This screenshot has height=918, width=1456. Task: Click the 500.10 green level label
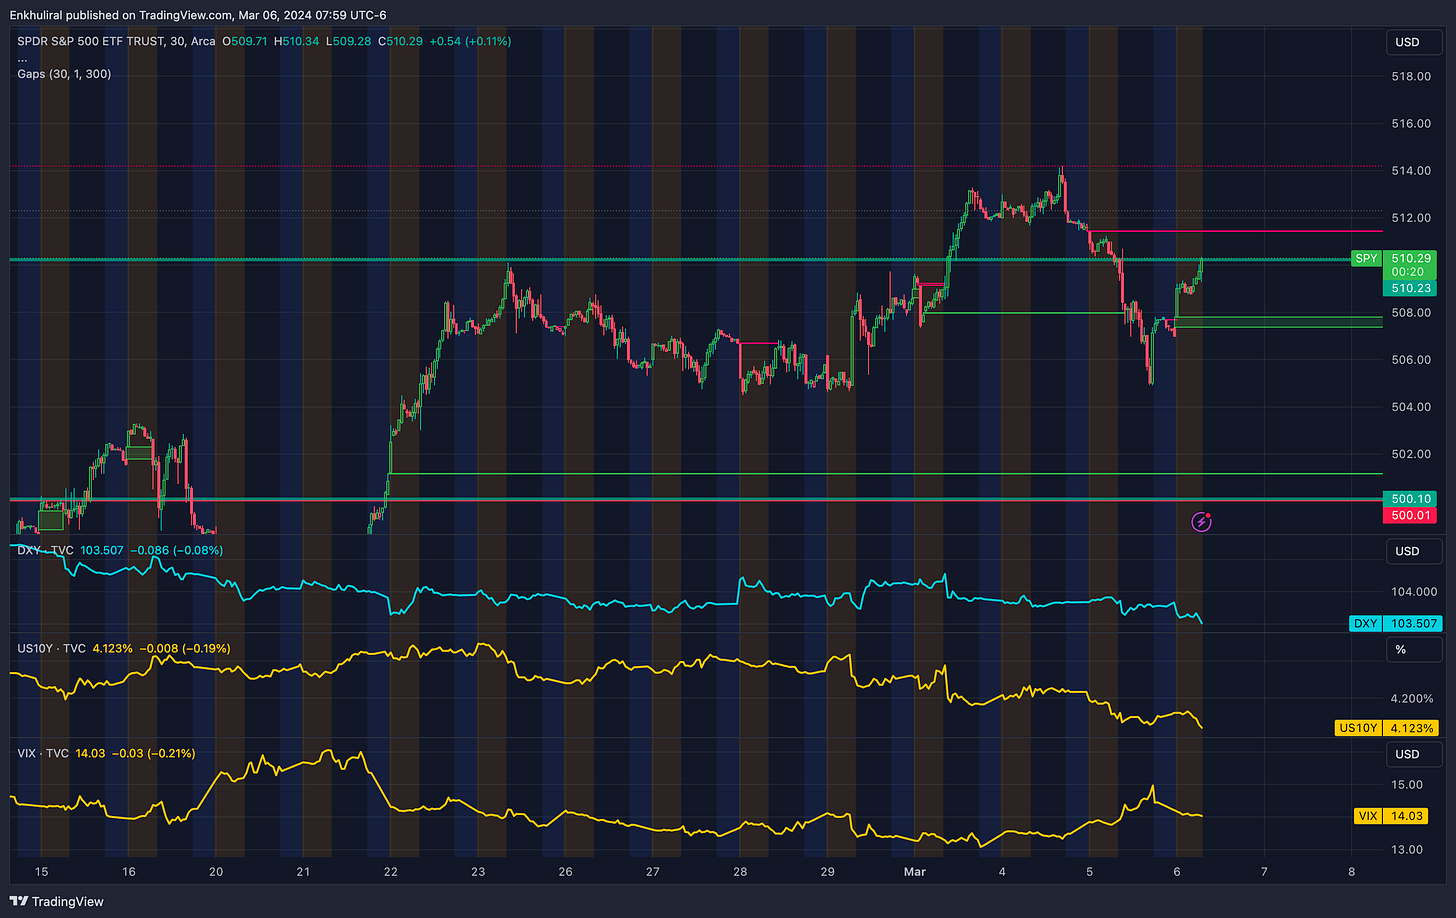pyautogui.click(x=1411, y=498)
